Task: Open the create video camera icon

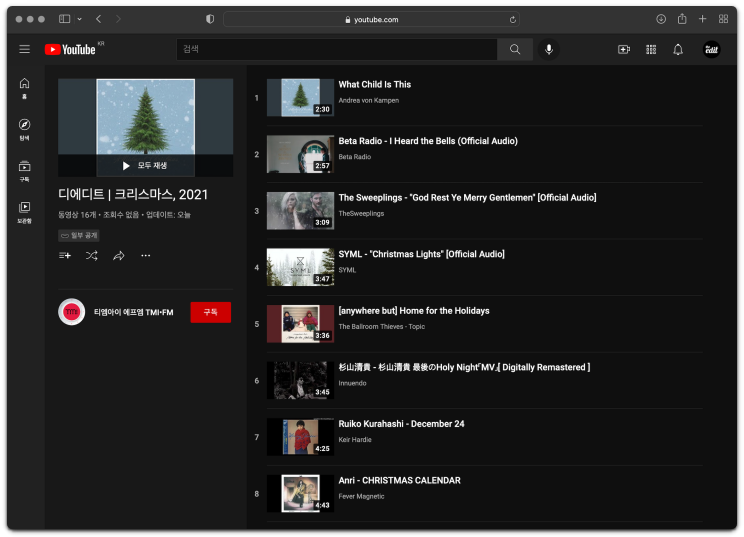Action: (623, 49)
